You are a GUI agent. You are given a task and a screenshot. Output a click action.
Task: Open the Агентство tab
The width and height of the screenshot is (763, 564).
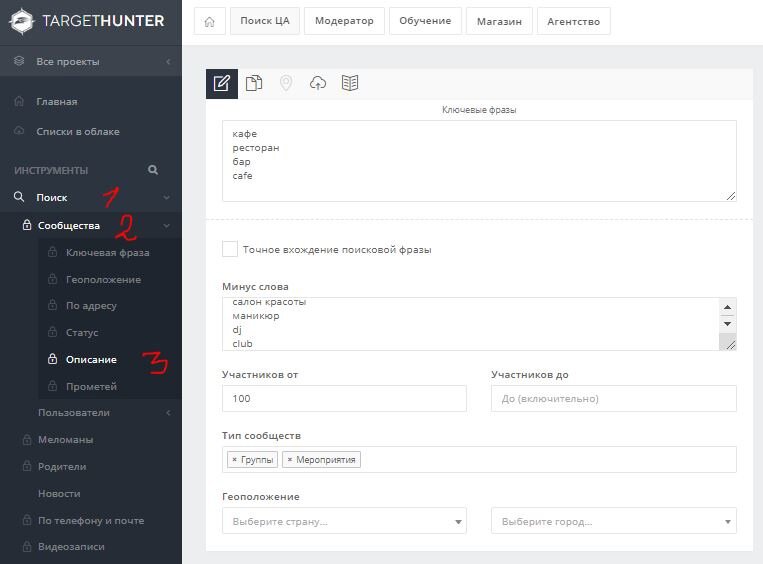tap(573, 21)
